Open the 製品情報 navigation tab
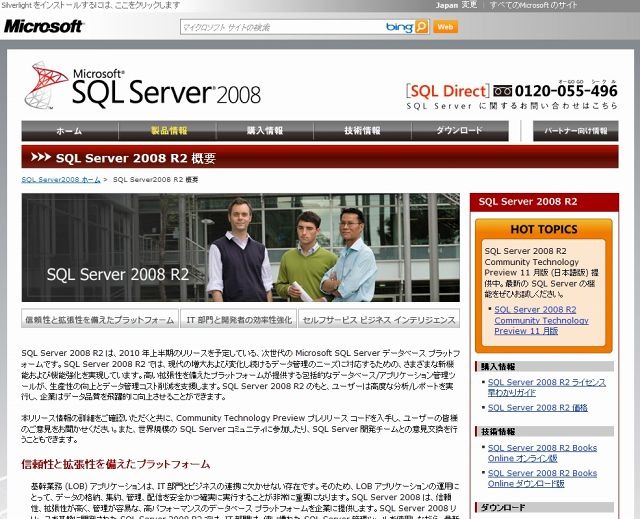The height and width of the screenshot is (519, 640). tap(169, 131)
